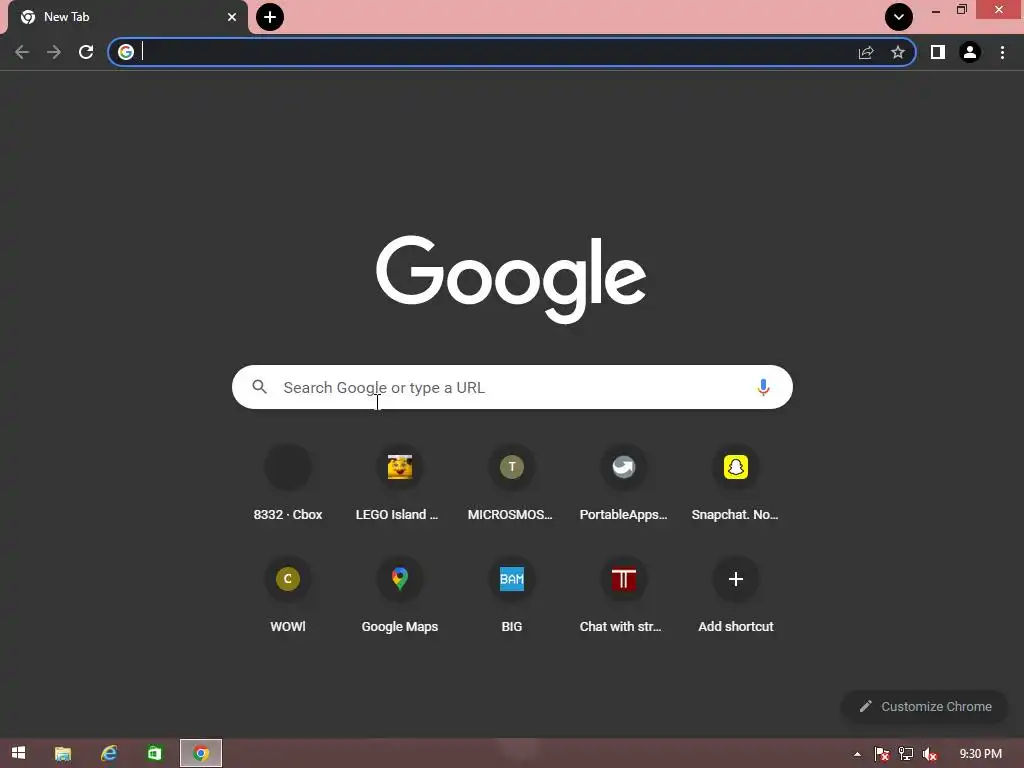Open the Store app on taskbar
Viewport: 1024px width, 768px height.
click(155, 753)
